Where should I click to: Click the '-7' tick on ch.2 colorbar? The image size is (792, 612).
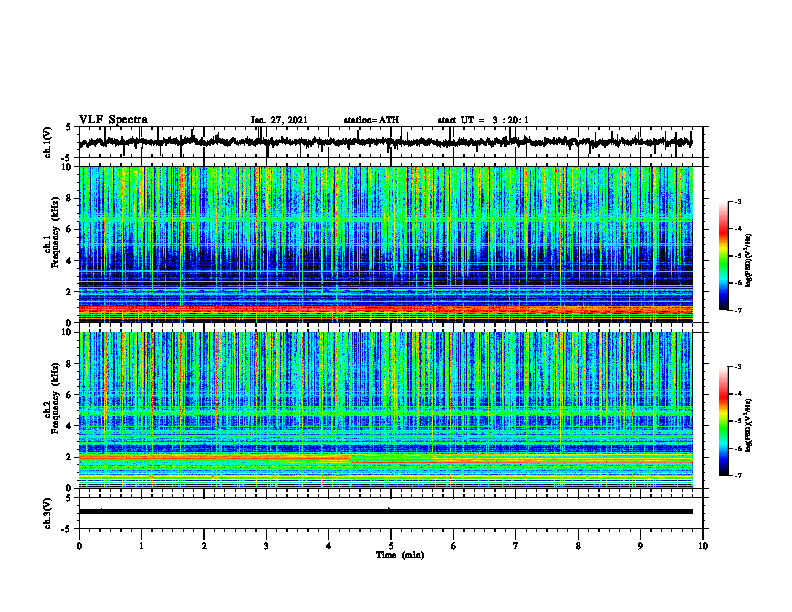[737, 475]
